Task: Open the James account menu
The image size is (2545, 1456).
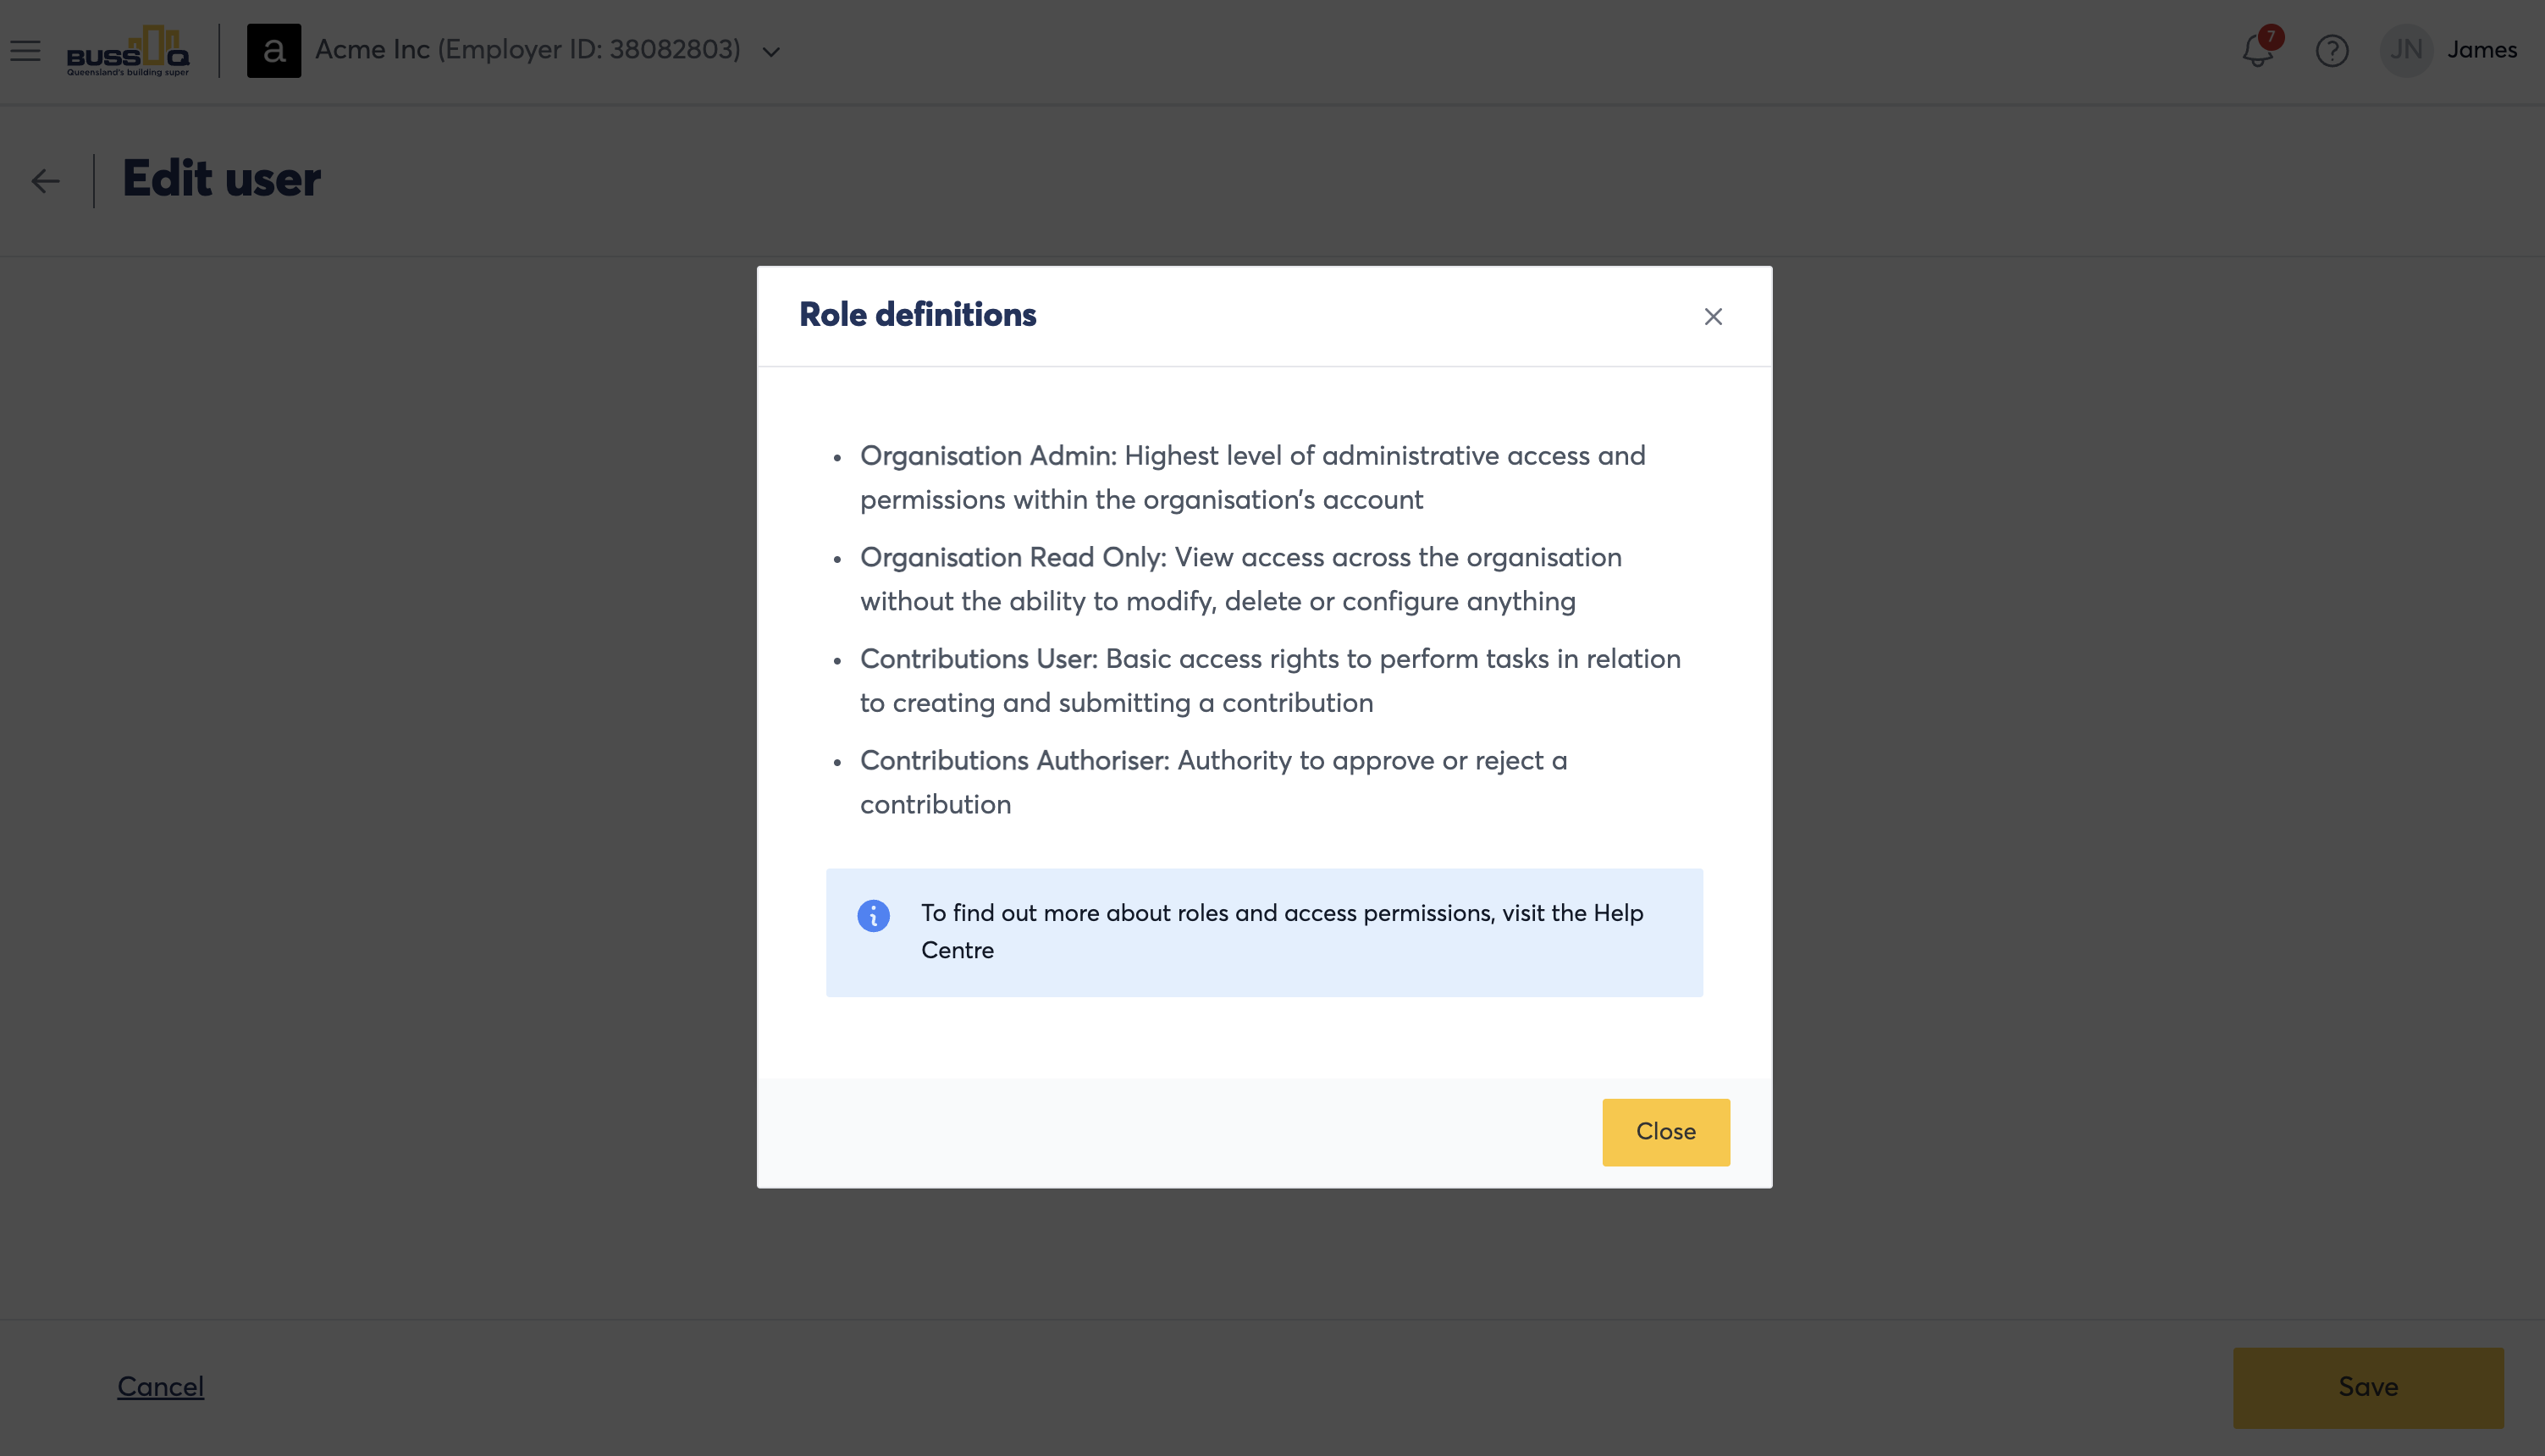Action: (x=2481, y=50)
